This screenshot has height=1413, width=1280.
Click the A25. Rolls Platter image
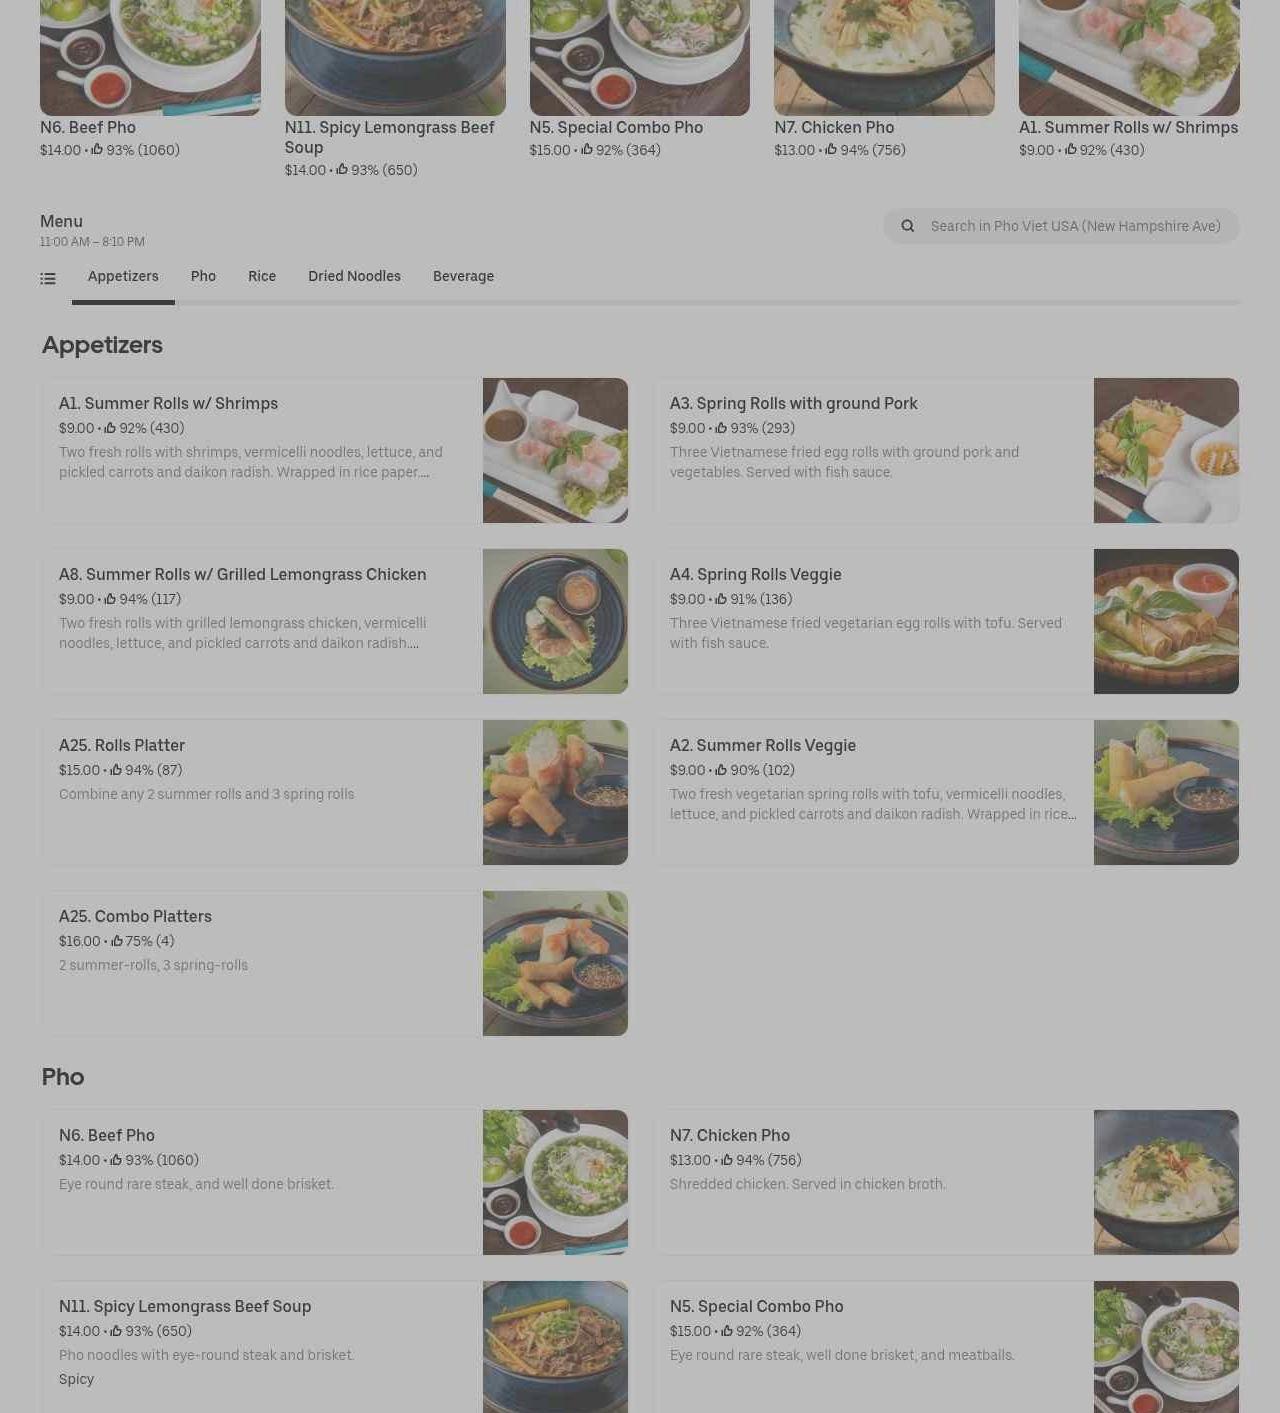[555, 792]
